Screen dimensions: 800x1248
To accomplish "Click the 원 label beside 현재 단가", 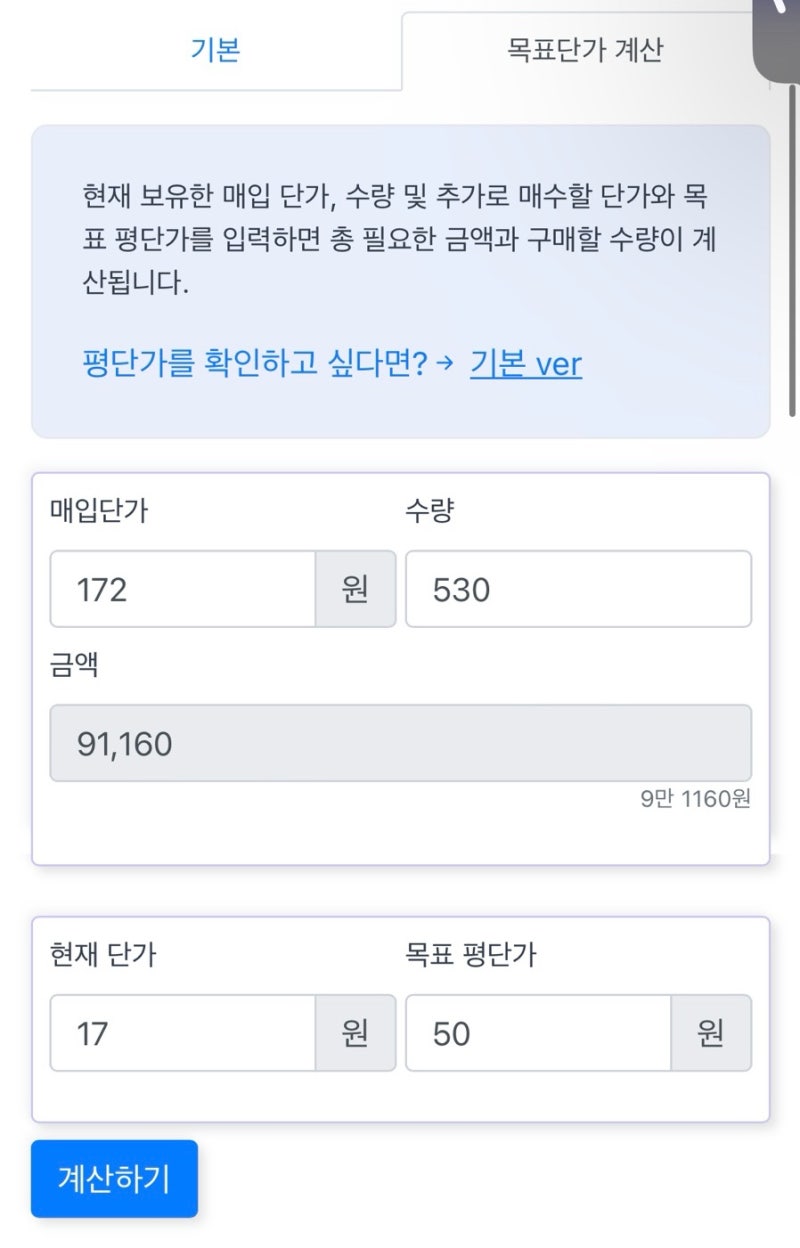I will coord(355,1032).
